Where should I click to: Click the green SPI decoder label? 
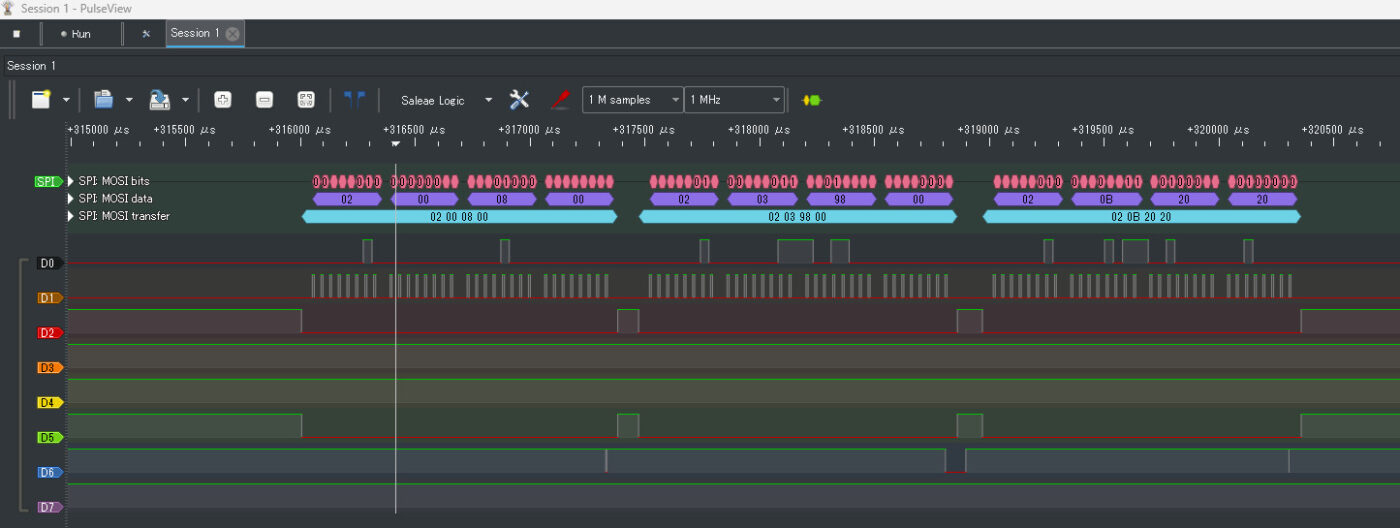48,181
